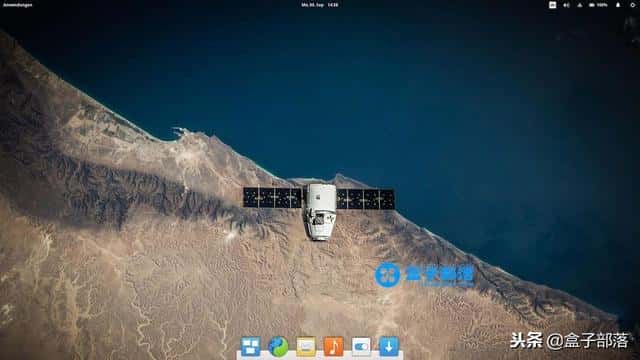Open the notifications bell indicator
This screenshot has height=360, width=640.
pos(618,5)
